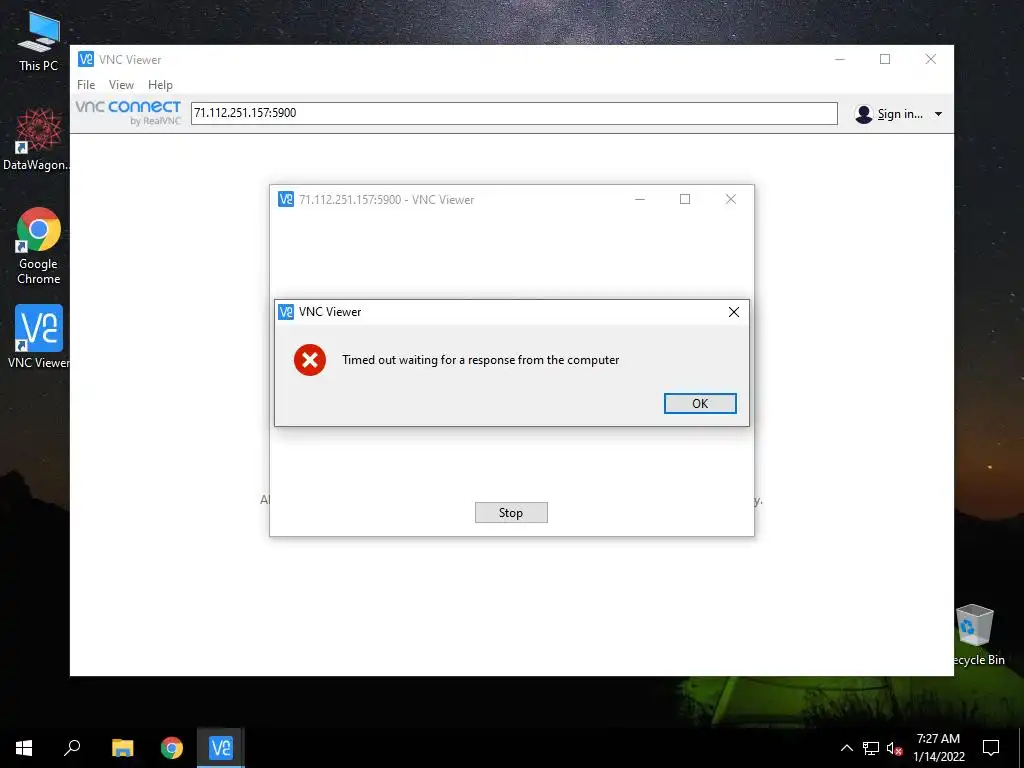The height and width of the screenshot is (768, 1024).
Task: Click the VNC Connect by RealVNC logo
Action: coord(128,112)
